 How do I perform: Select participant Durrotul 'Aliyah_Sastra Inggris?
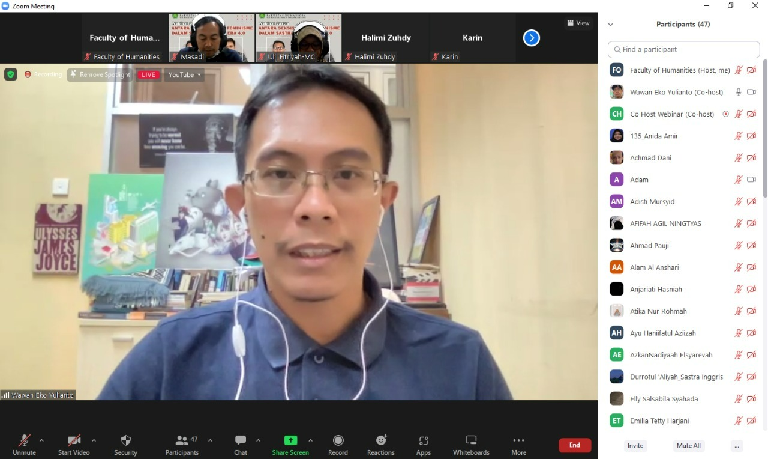coord(684,377)
